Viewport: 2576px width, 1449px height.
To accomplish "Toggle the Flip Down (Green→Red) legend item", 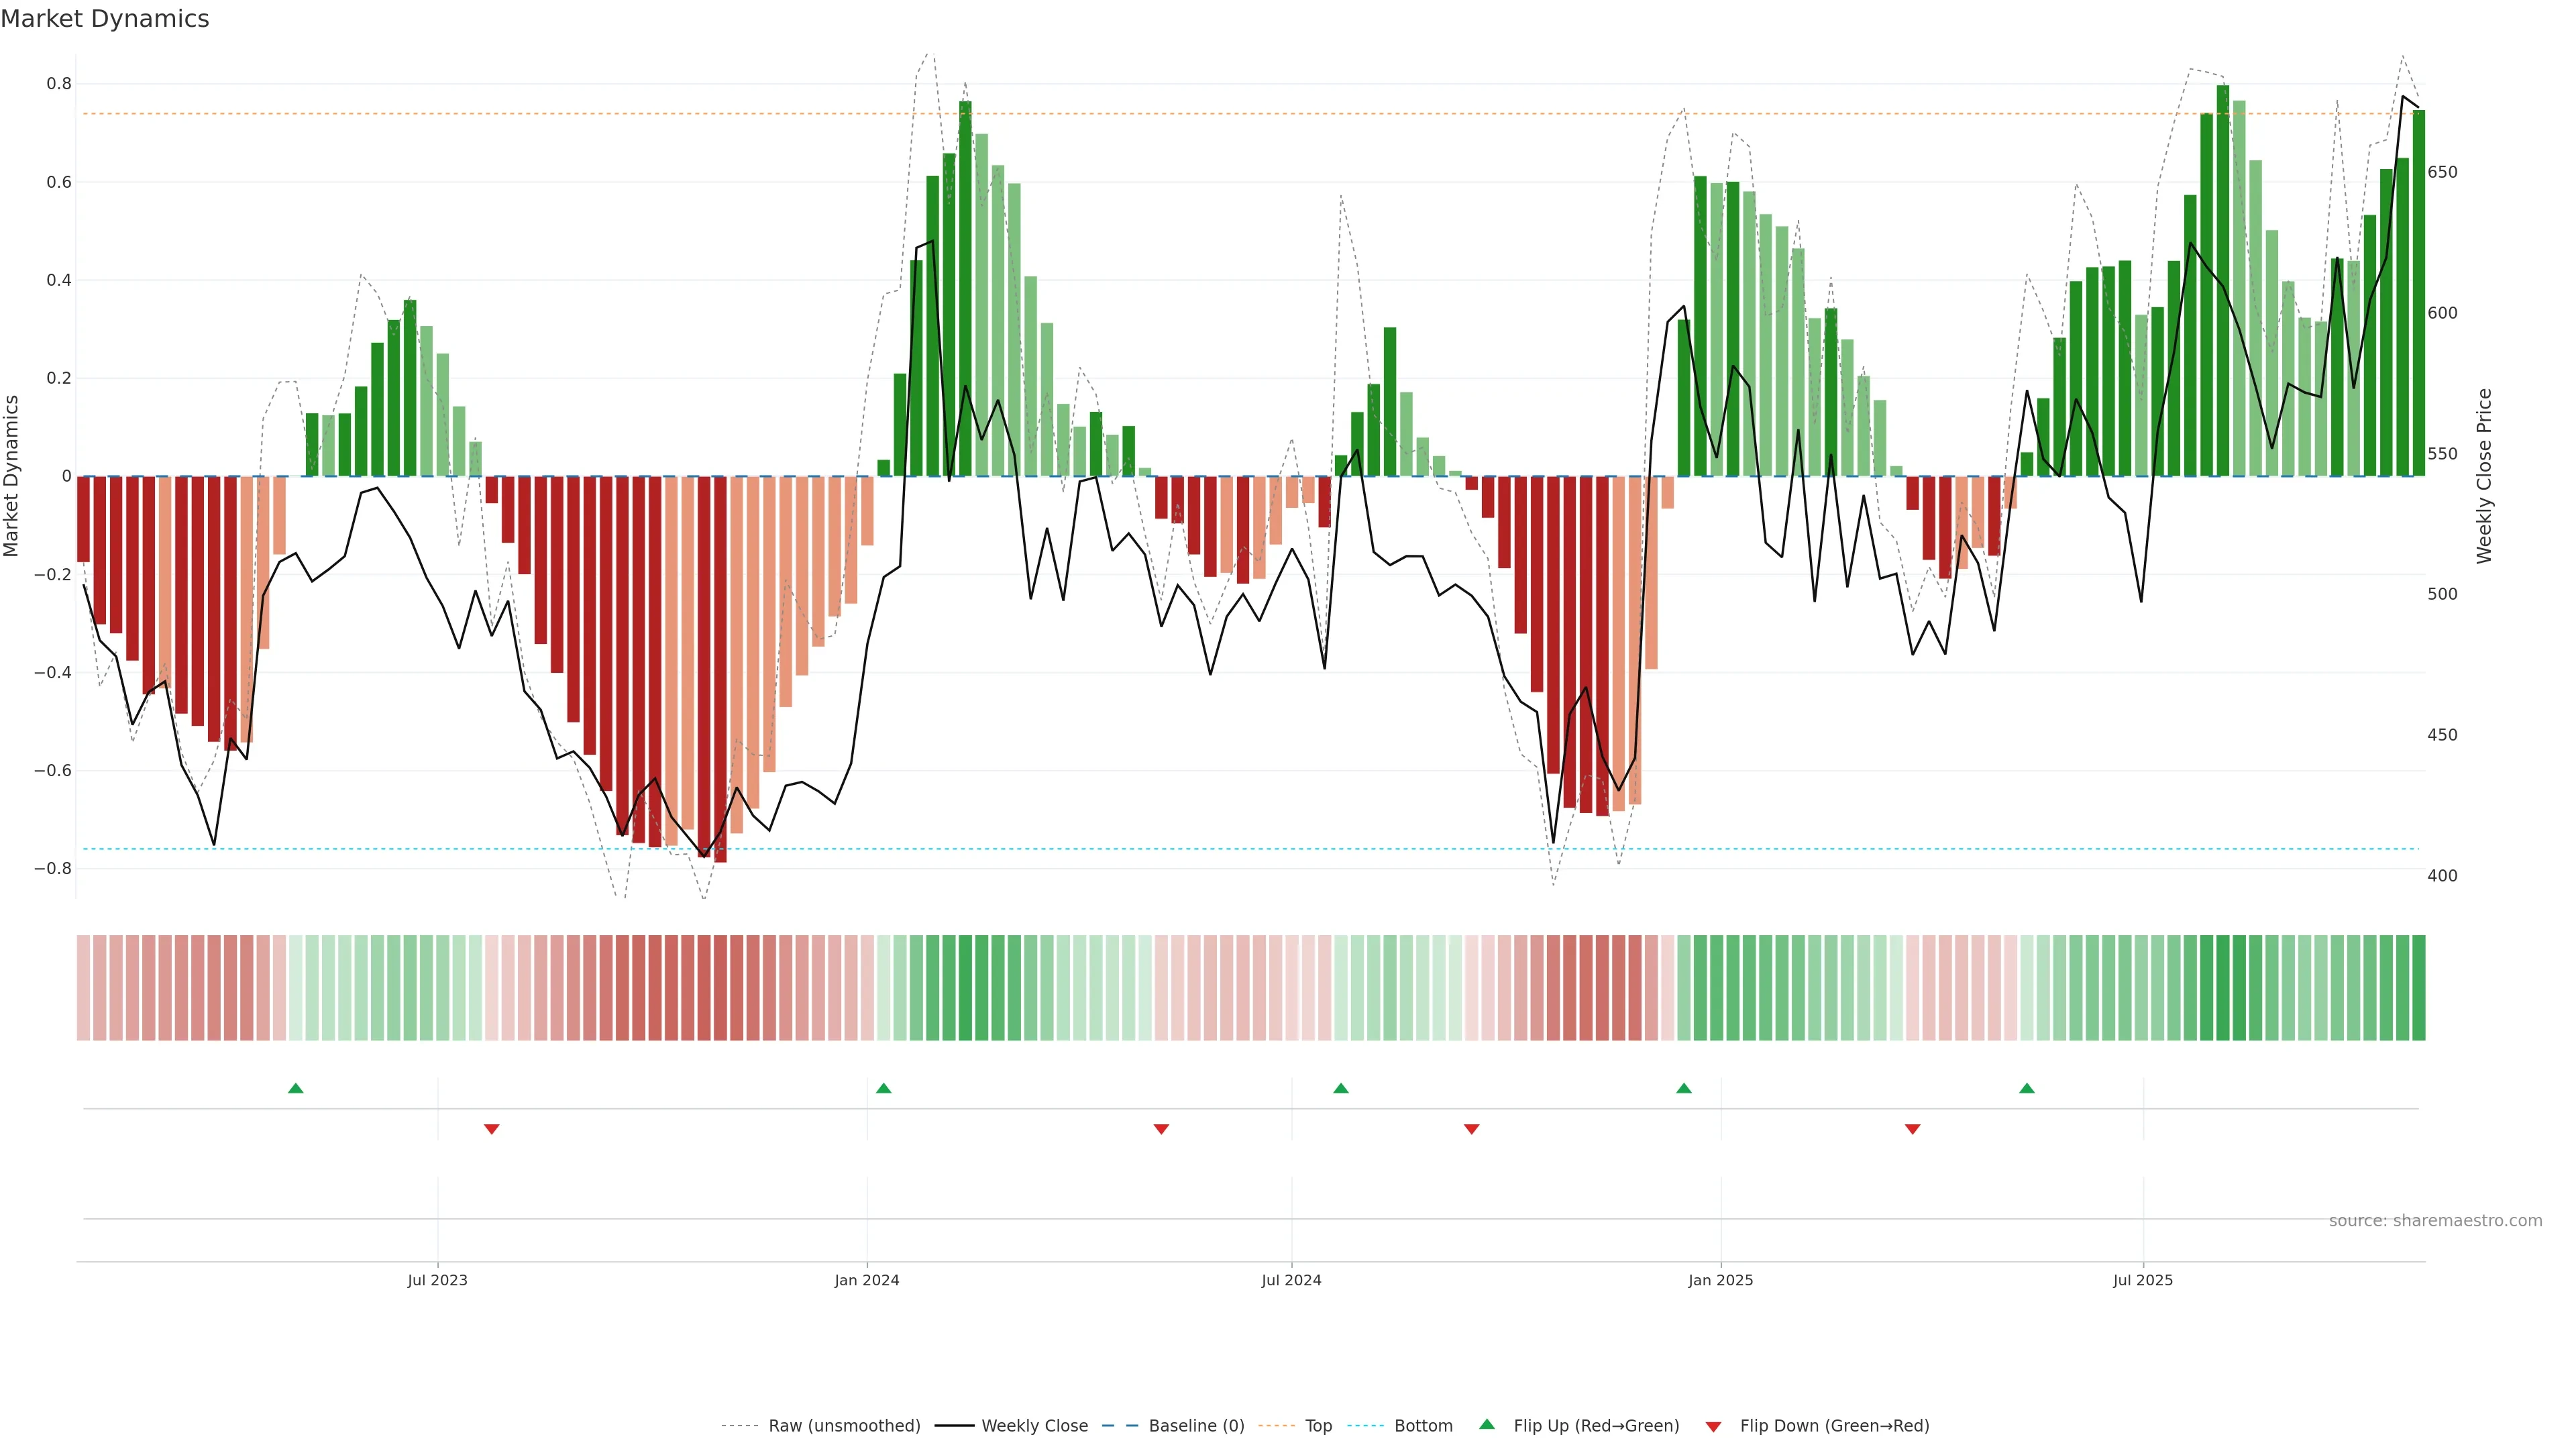I will tap(1834, 1426).
